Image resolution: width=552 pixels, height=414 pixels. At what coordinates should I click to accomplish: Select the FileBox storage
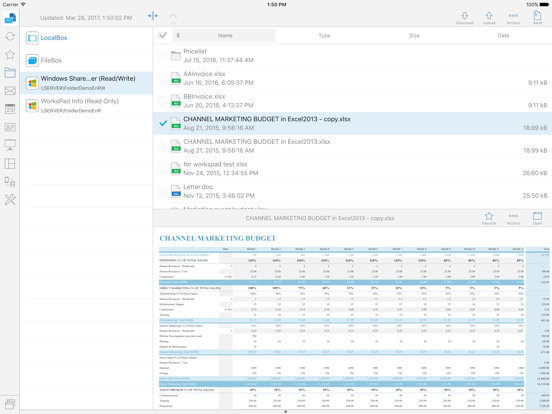click(x=86, y=61)
